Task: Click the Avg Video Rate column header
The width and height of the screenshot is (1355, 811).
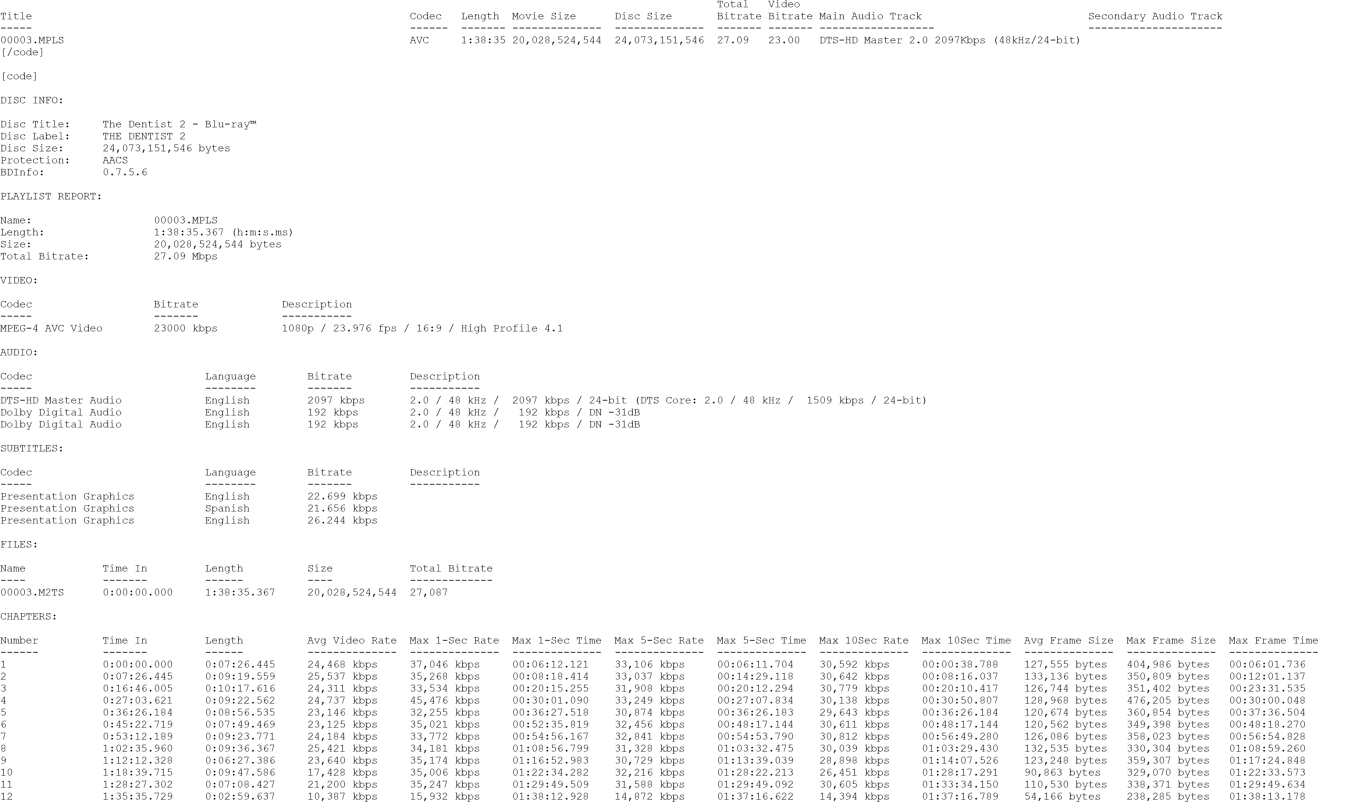Action: pyautogui.click(x=352, y=641)
